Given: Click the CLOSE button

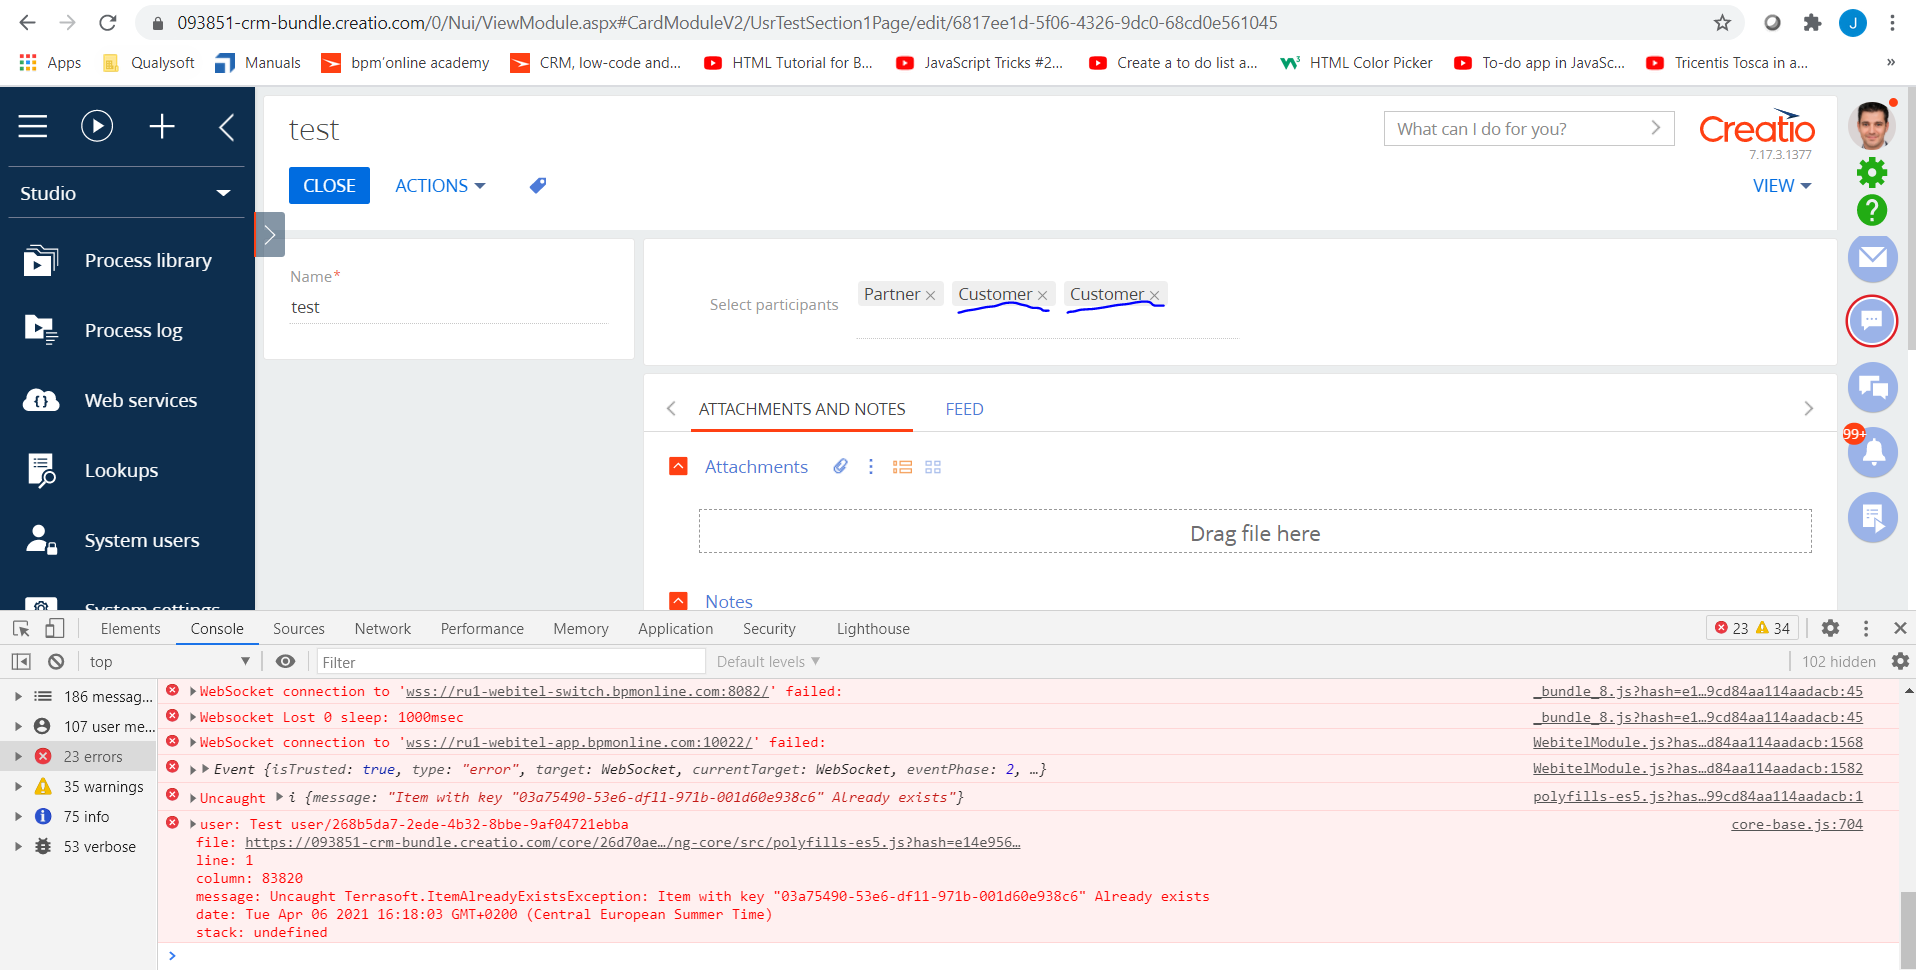Looking at the screenshot, I should 329,186.
